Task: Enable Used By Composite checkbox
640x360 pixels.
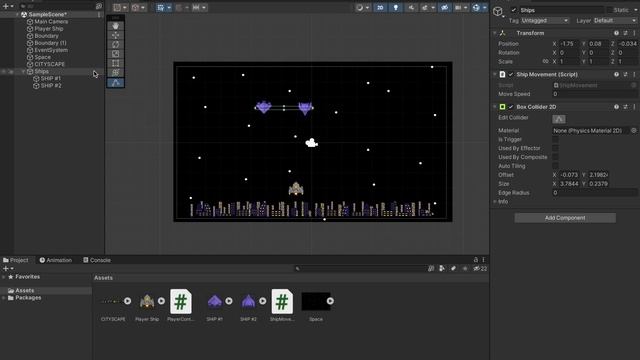Action: 555,157
